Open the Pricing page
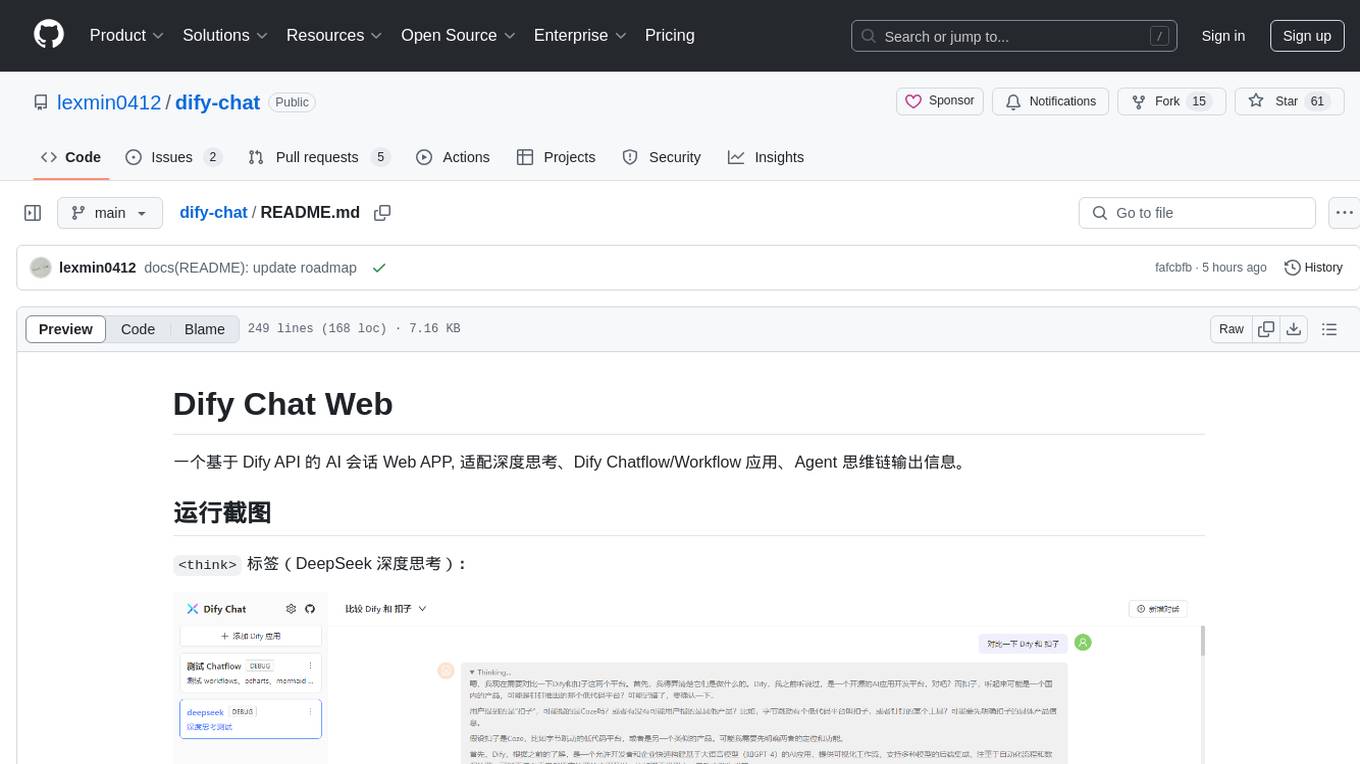The width and height of the screenshot is (1360, 764). pos(670,35)
